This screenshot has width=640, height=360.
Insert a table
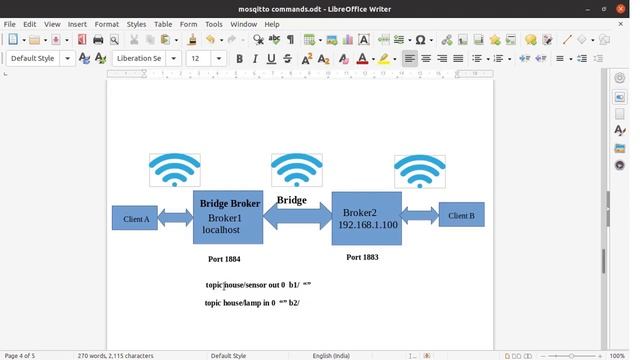click(x=309, y=40)
